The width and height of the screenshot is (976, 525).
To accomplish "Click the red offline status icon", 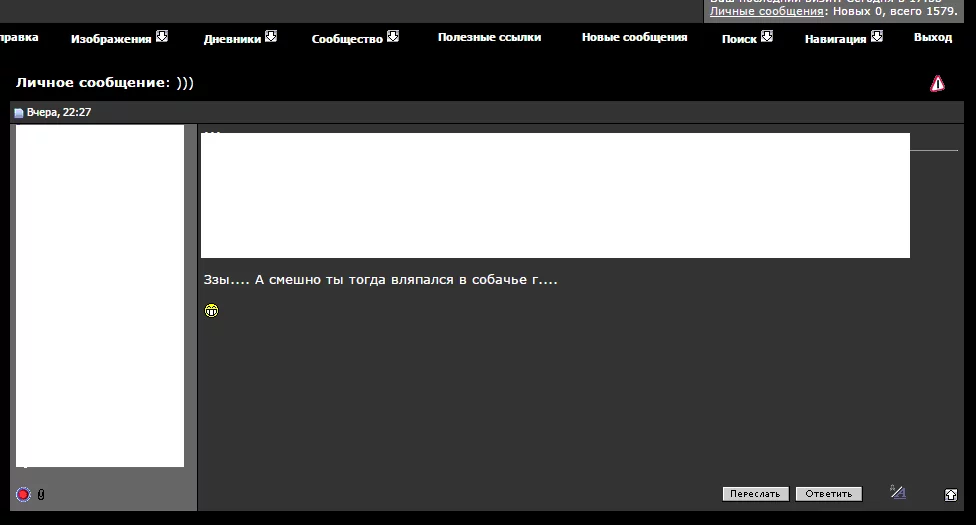I will [23, 494].
